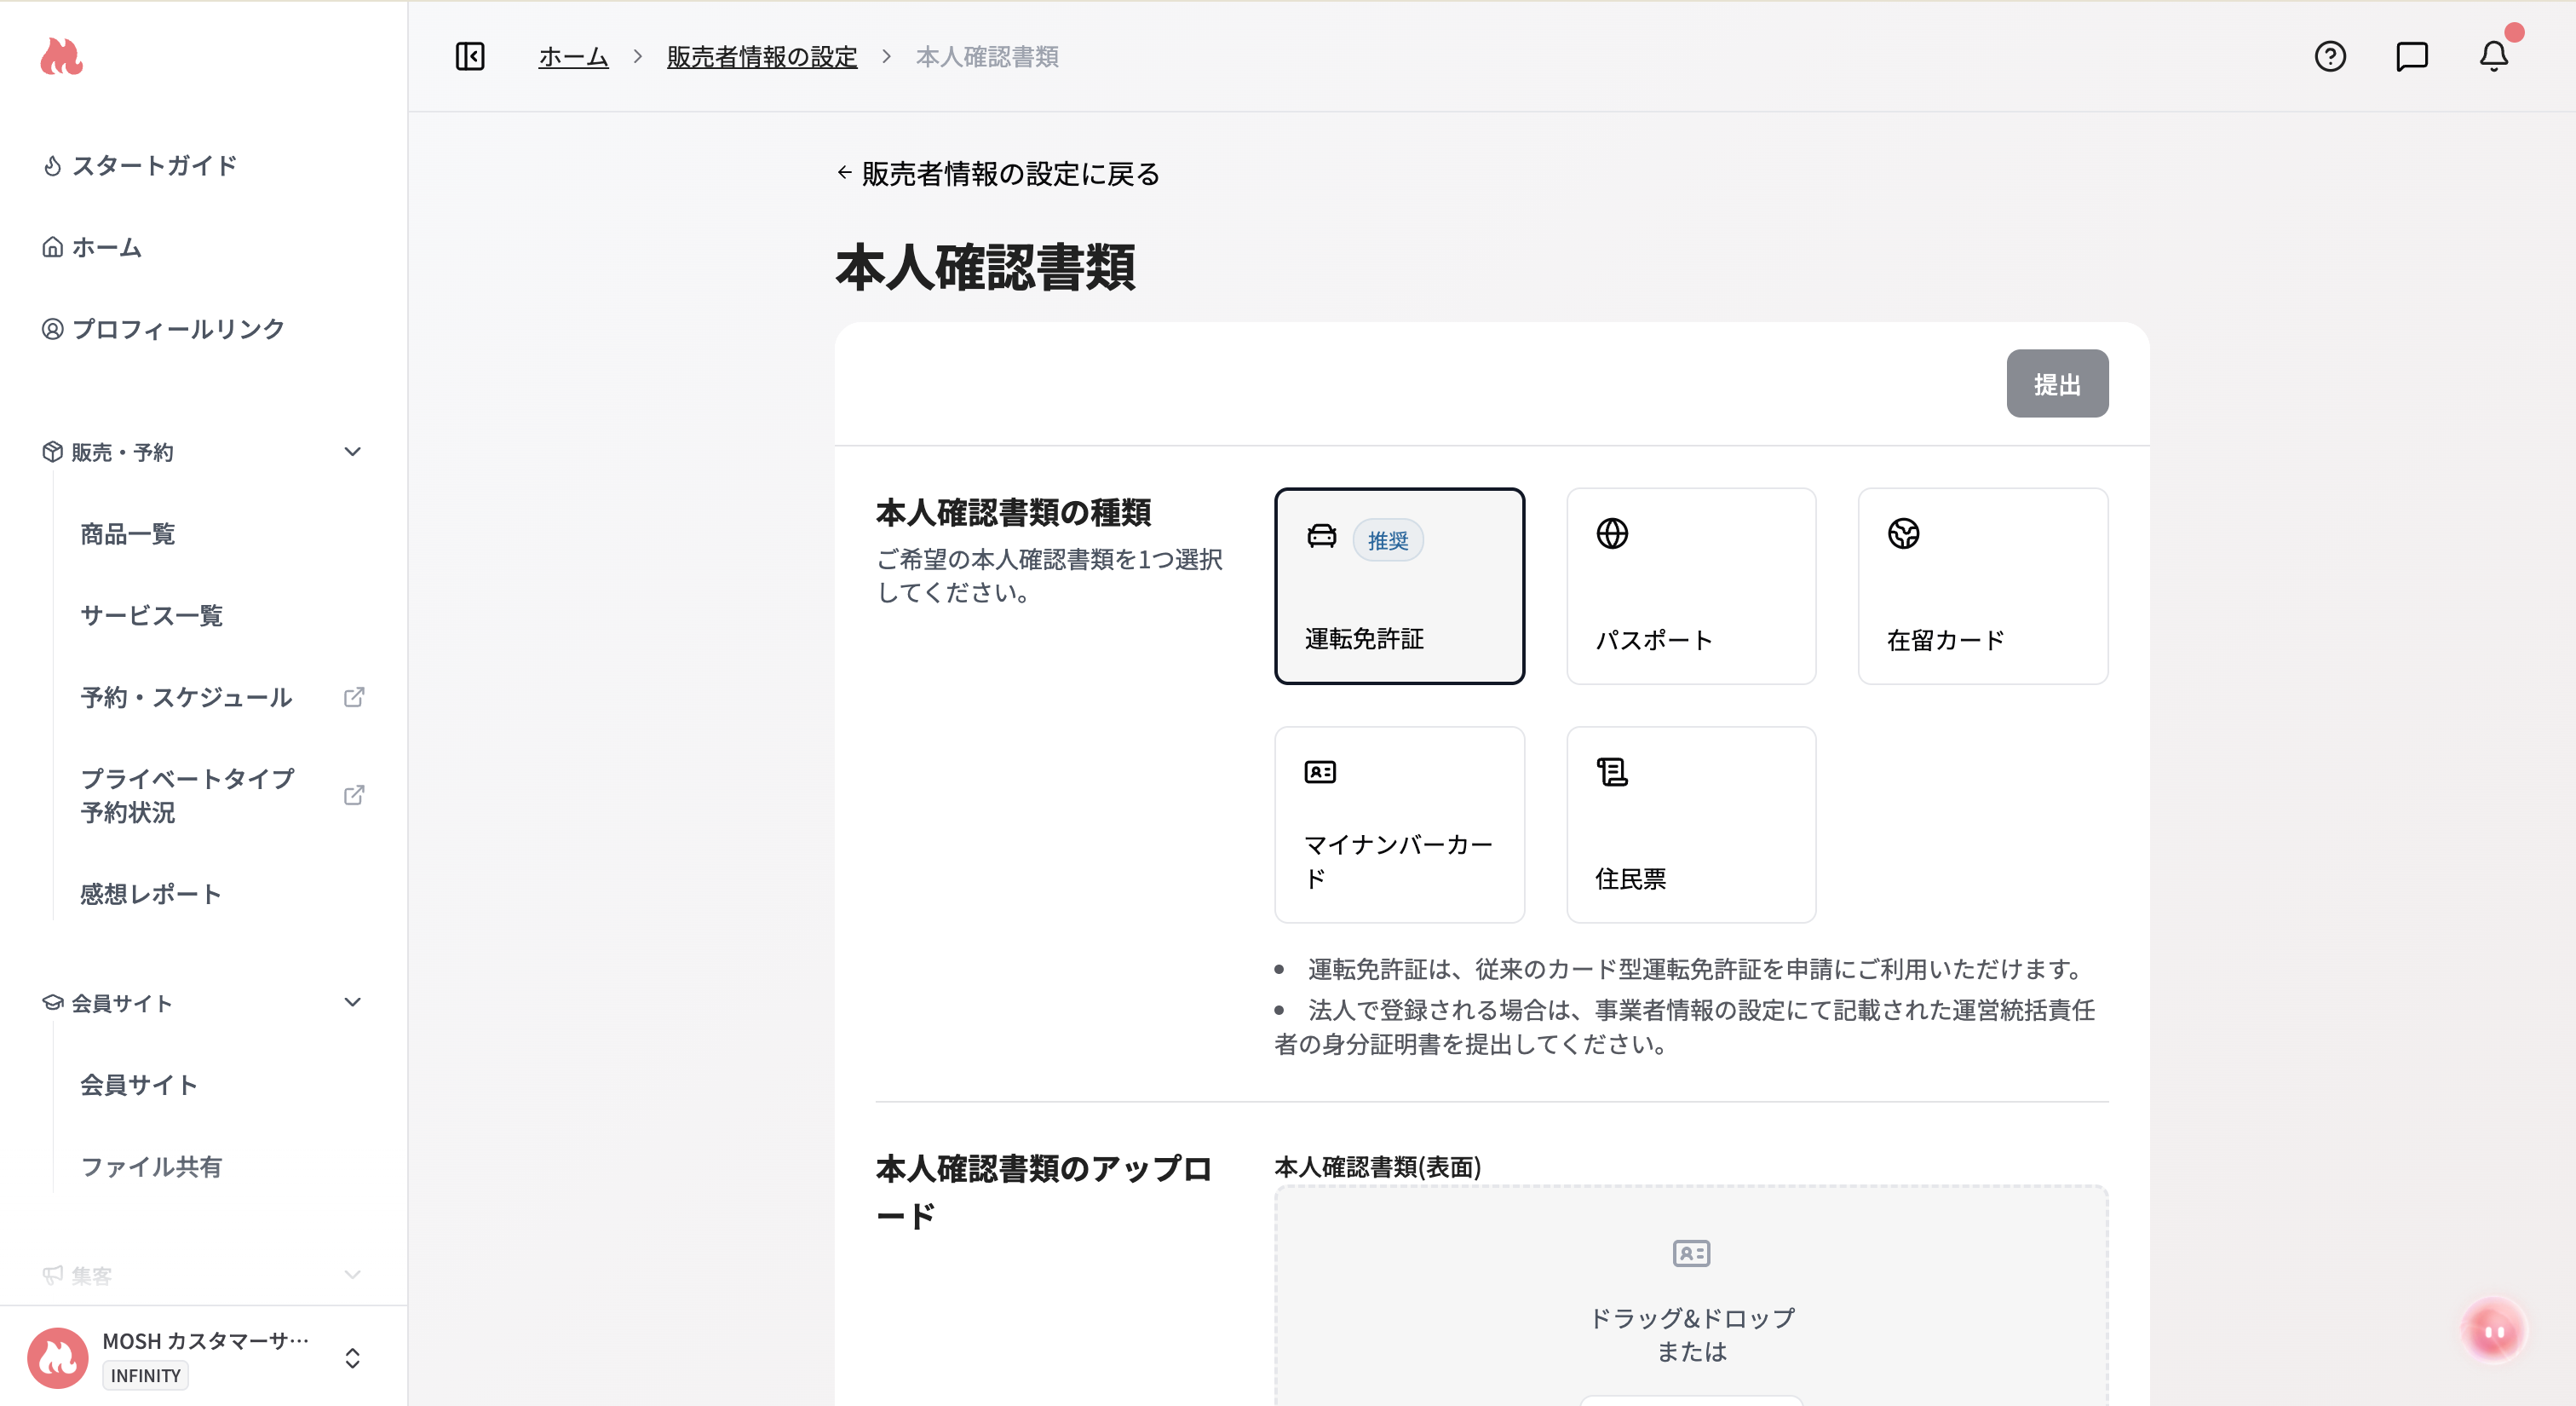Open external link icon beside 予約・スケジュール
Screen dimensions: 2576x1406
354,697
